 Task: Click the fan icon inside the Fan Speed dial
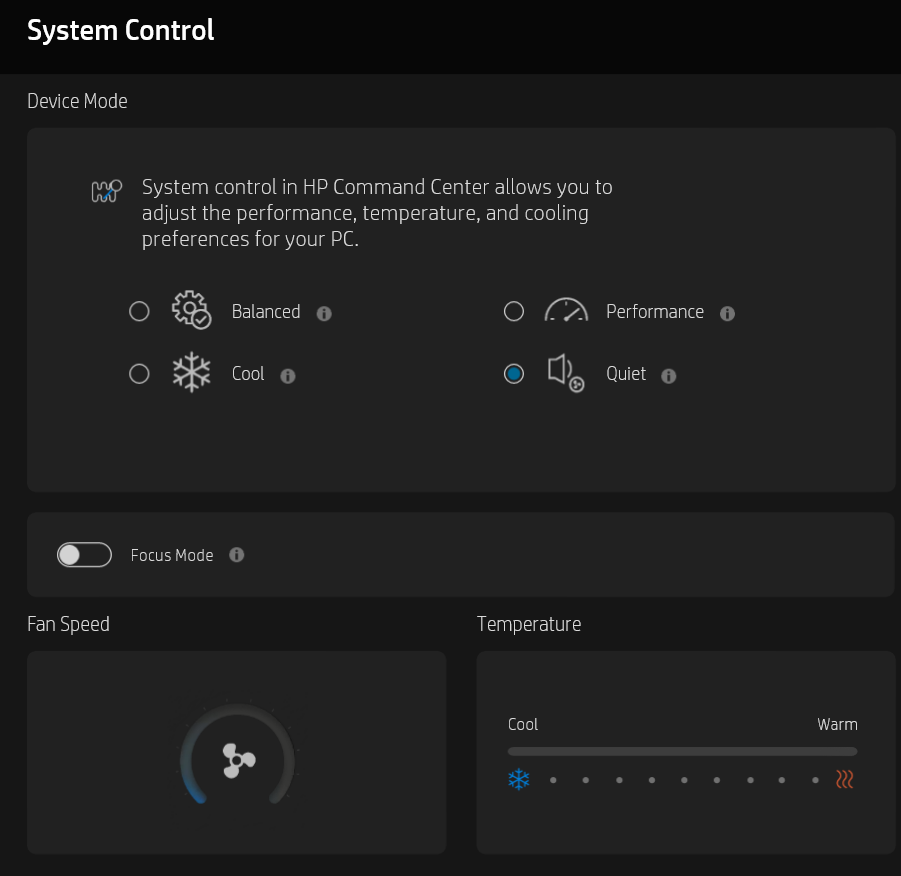(x=236, y=761)
